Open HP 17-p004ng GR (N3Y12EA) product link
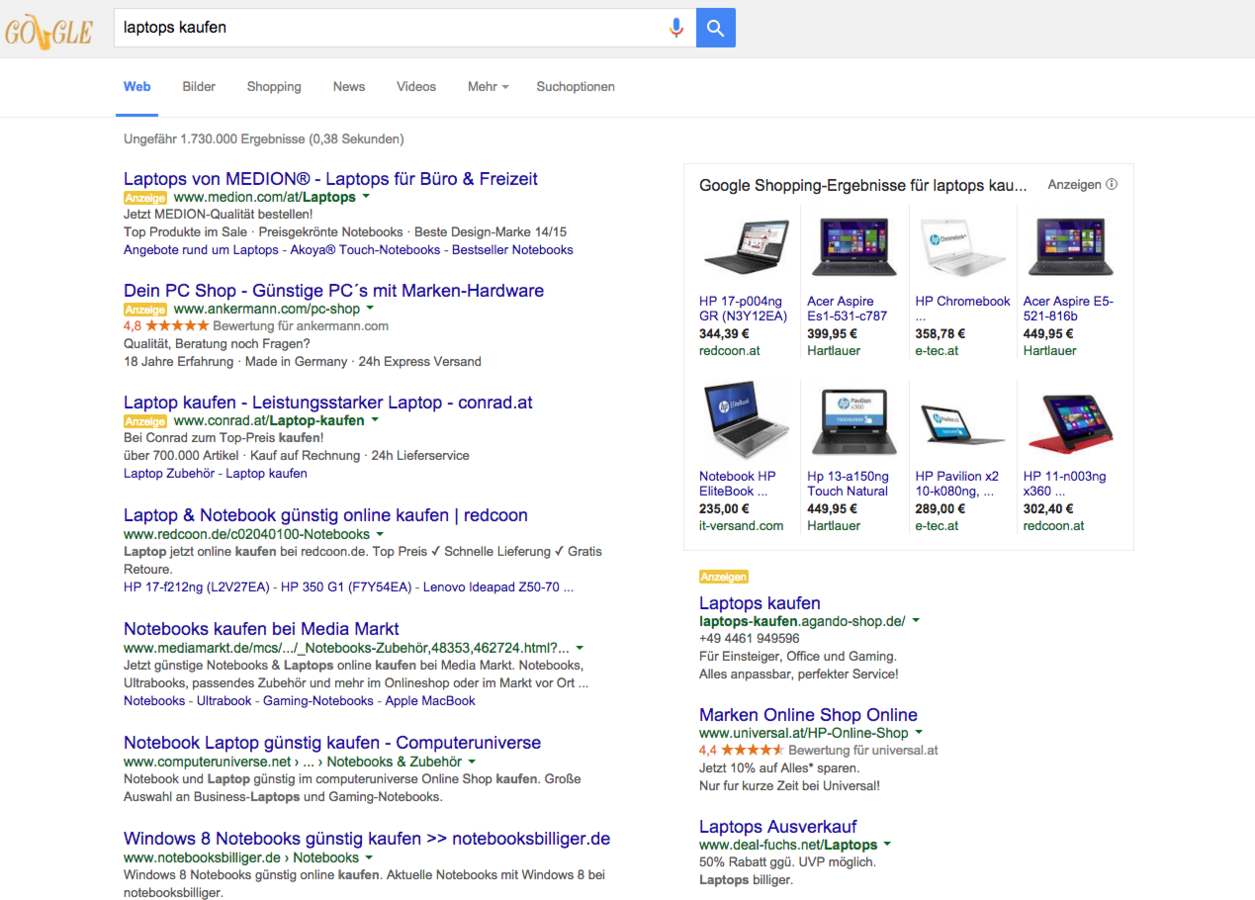This screenshot has width=1255, height=900. pyautogui.click(x=743, y=309)
